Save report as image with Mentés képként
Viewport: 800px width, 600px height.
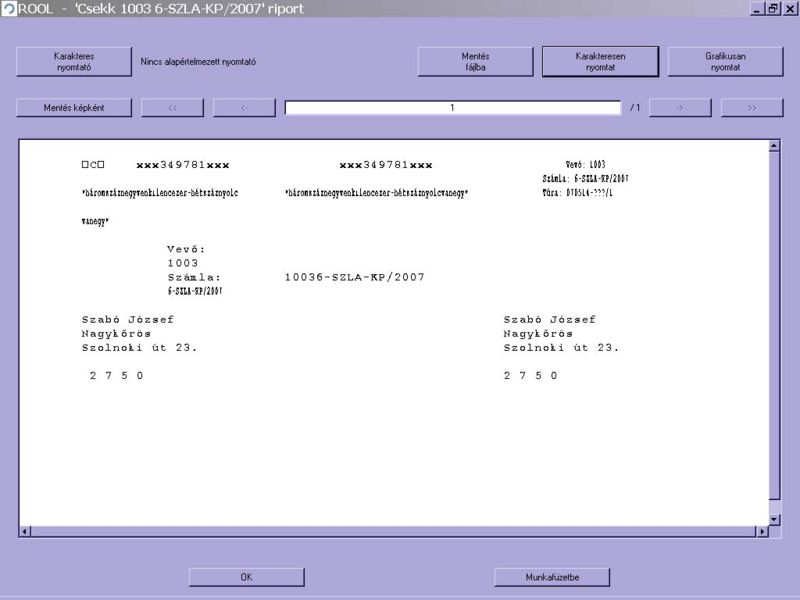pyautogui.click(x=73, y=108)
